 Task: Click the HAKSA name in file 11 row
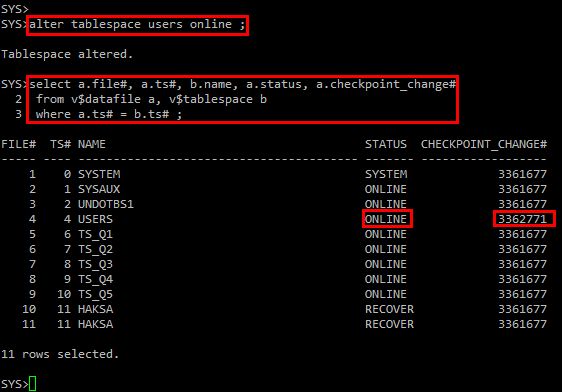[x=95, y=324]
